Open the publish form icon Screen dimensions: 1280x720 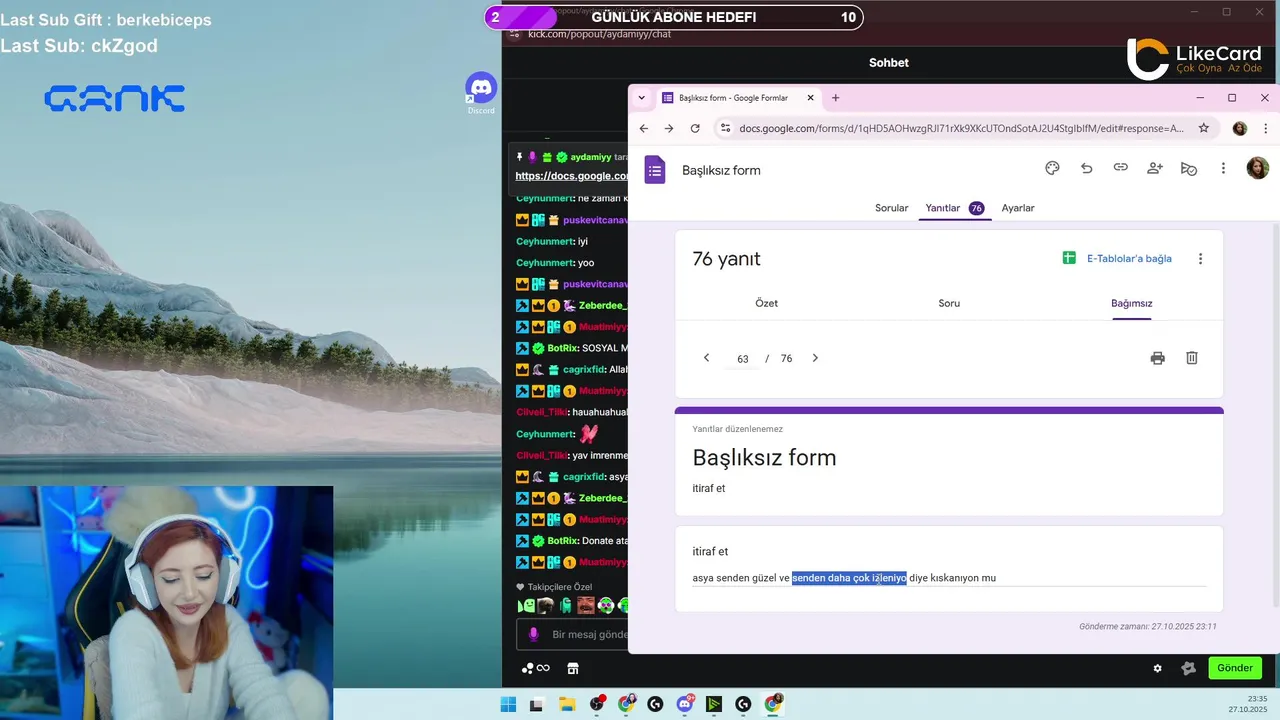tap(1188, 169)
